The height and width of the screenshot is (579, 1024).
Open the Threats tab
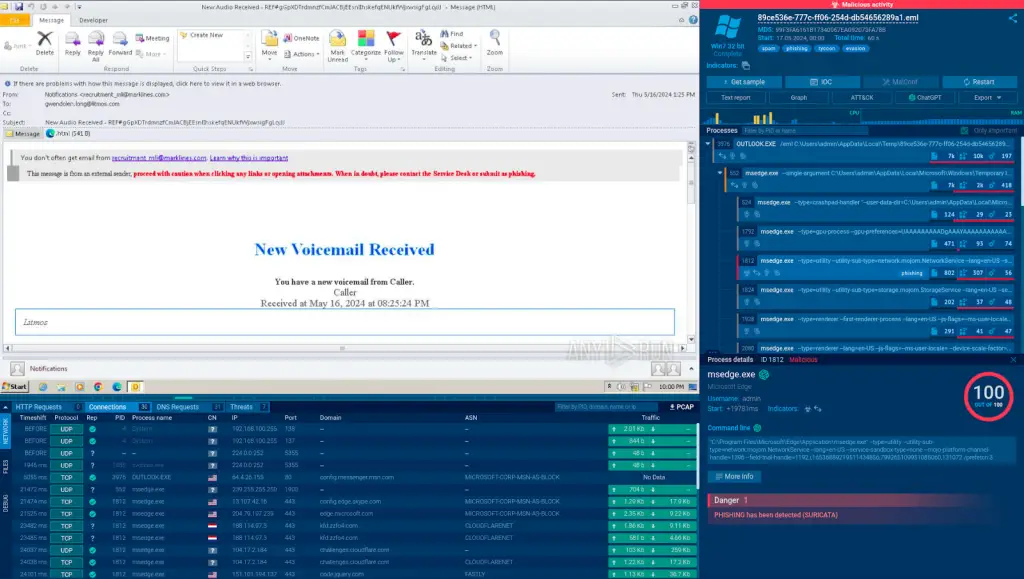tap(248, 407)
